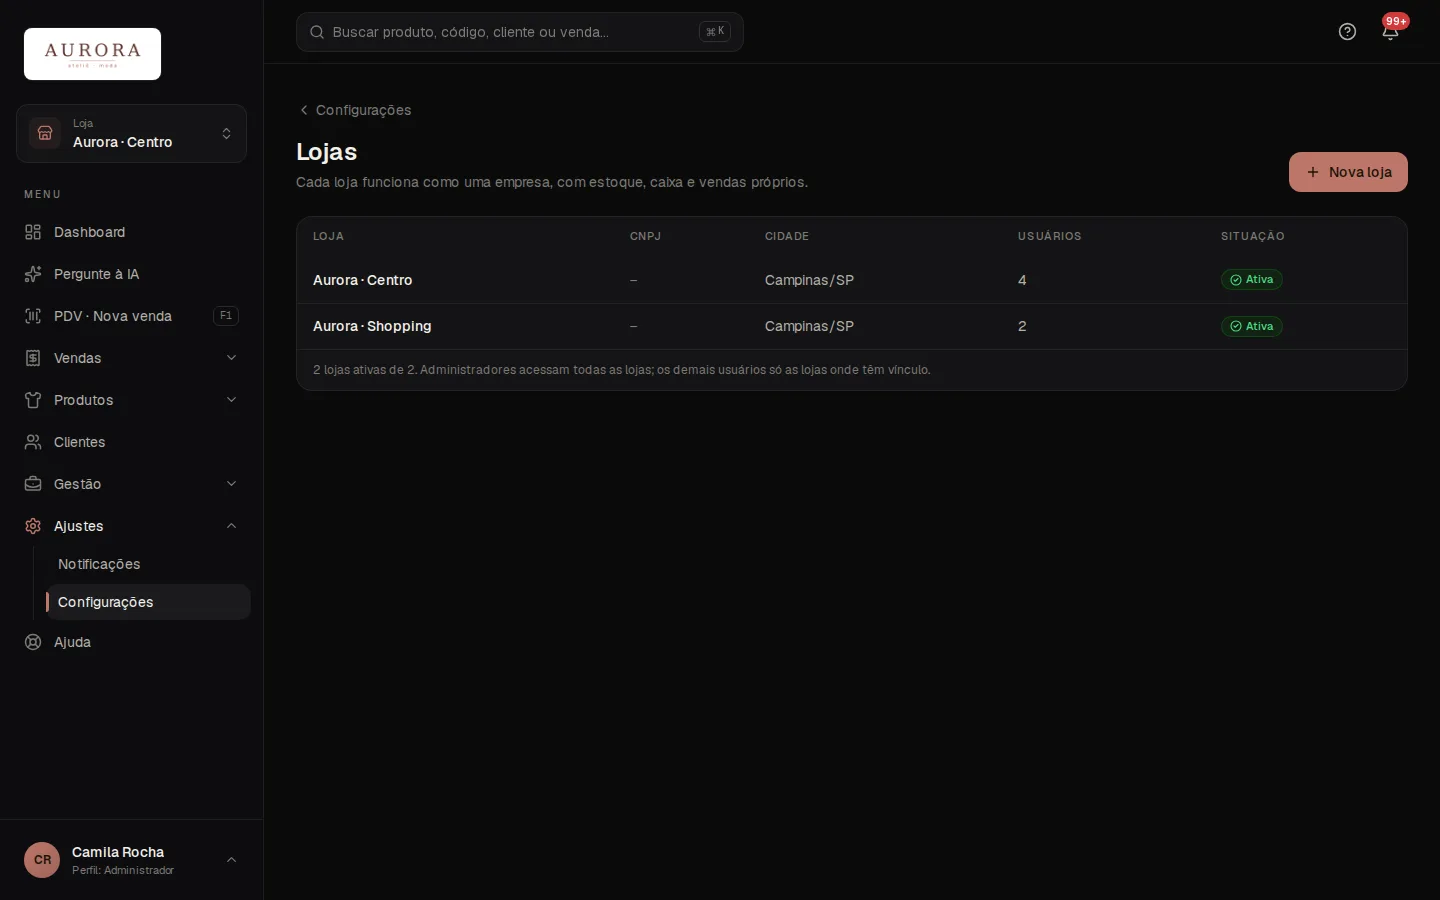Open the Loja Aurora · Centro selector dropdown

(x=131, y=133)
